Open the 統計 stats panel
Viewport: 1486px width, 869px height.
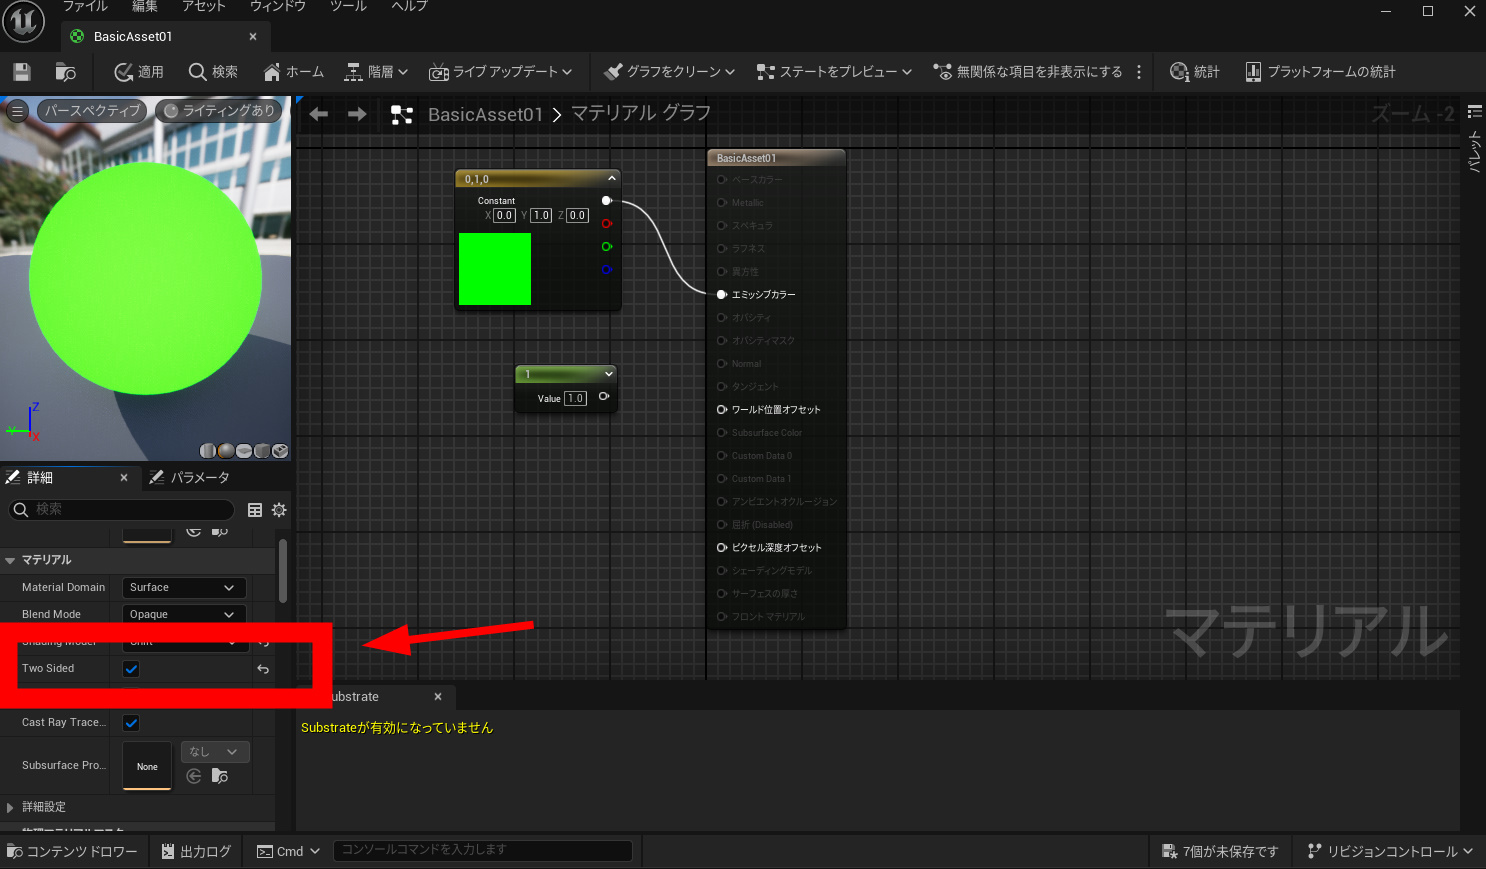[x=1195, y=72]
